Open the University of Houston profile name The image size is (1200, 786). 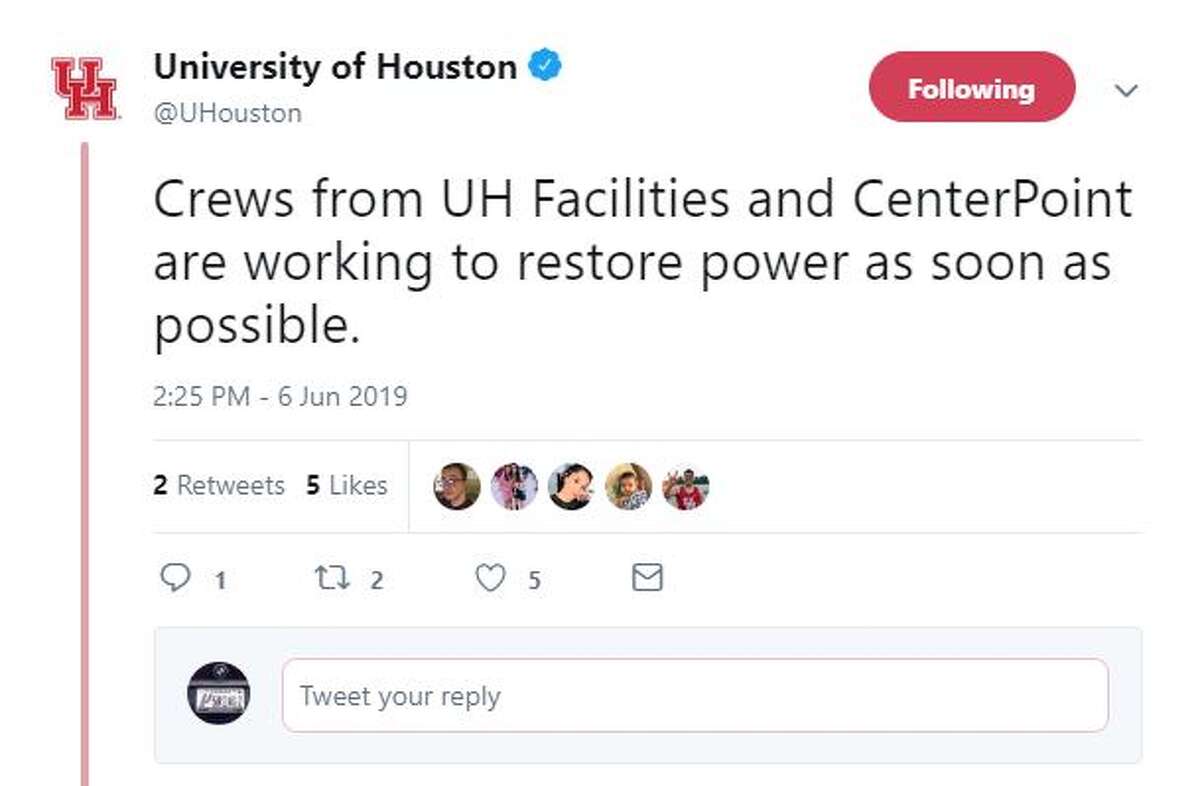pyautogui.click(x=334, y=68)
